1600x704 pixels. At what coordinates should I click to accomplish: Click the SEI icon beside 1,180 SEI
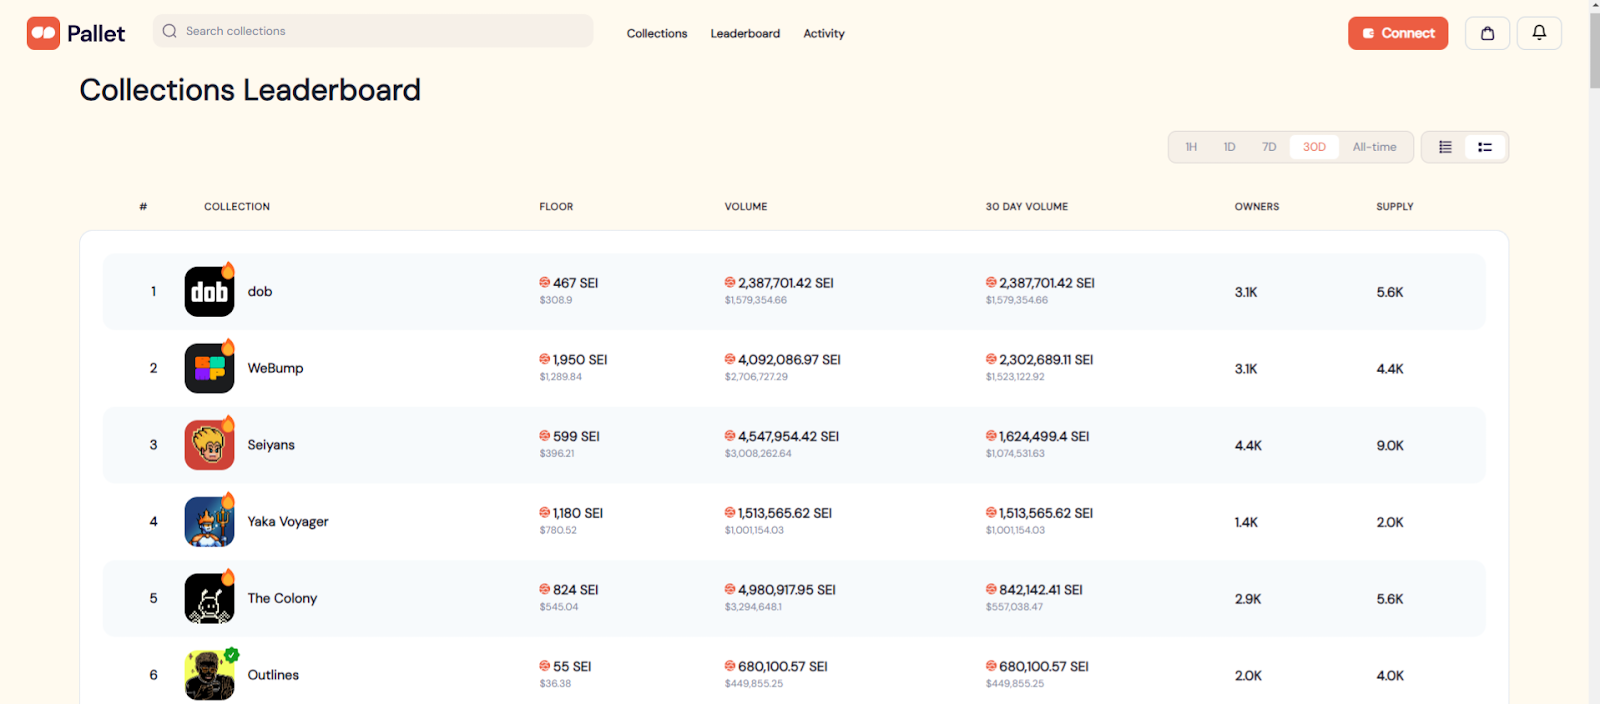[545, 513]
